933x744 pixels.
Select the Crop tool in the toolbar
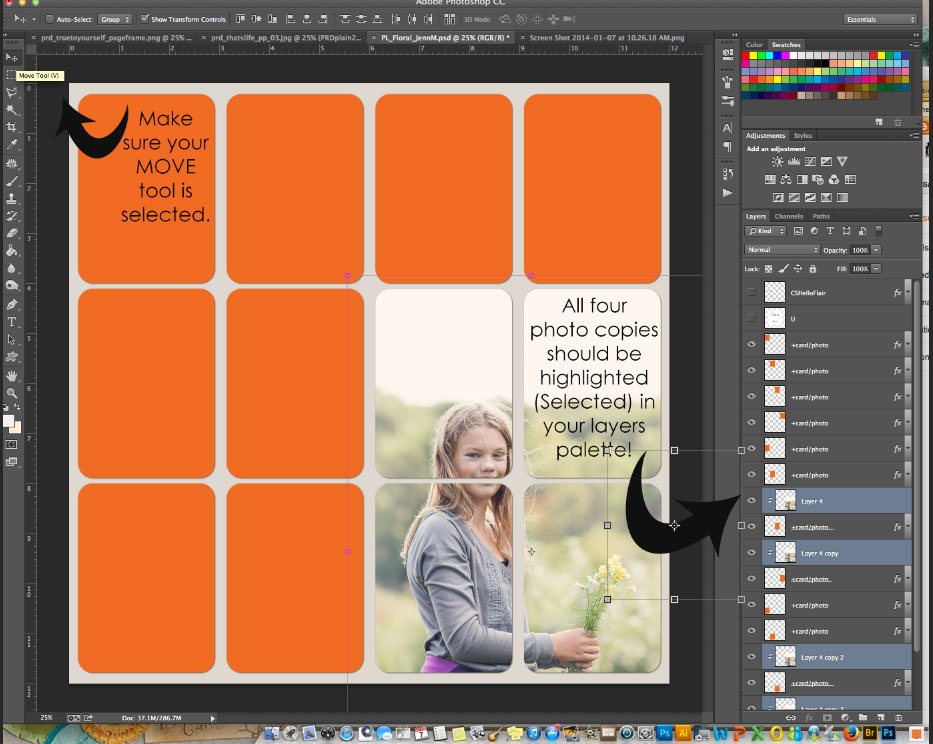coord(12,128)
